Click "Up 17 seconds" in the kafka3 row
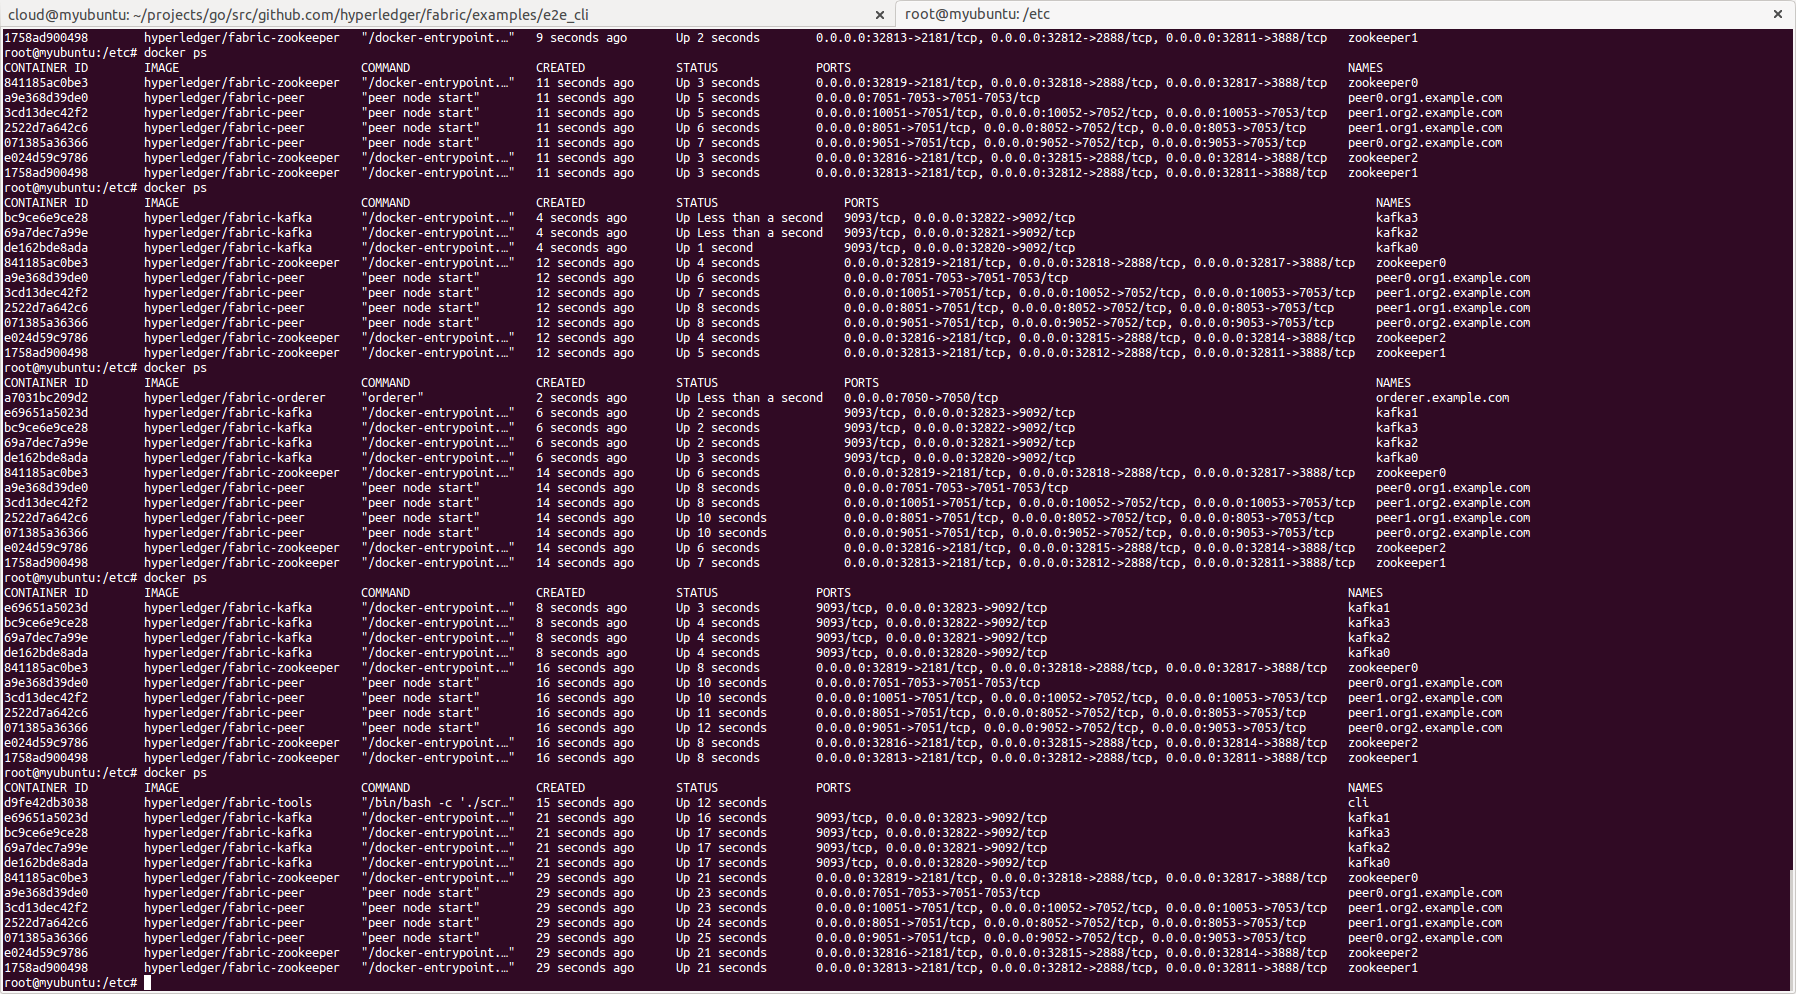This screenshot has width=1796, height=994. click(x=721, y=833)
